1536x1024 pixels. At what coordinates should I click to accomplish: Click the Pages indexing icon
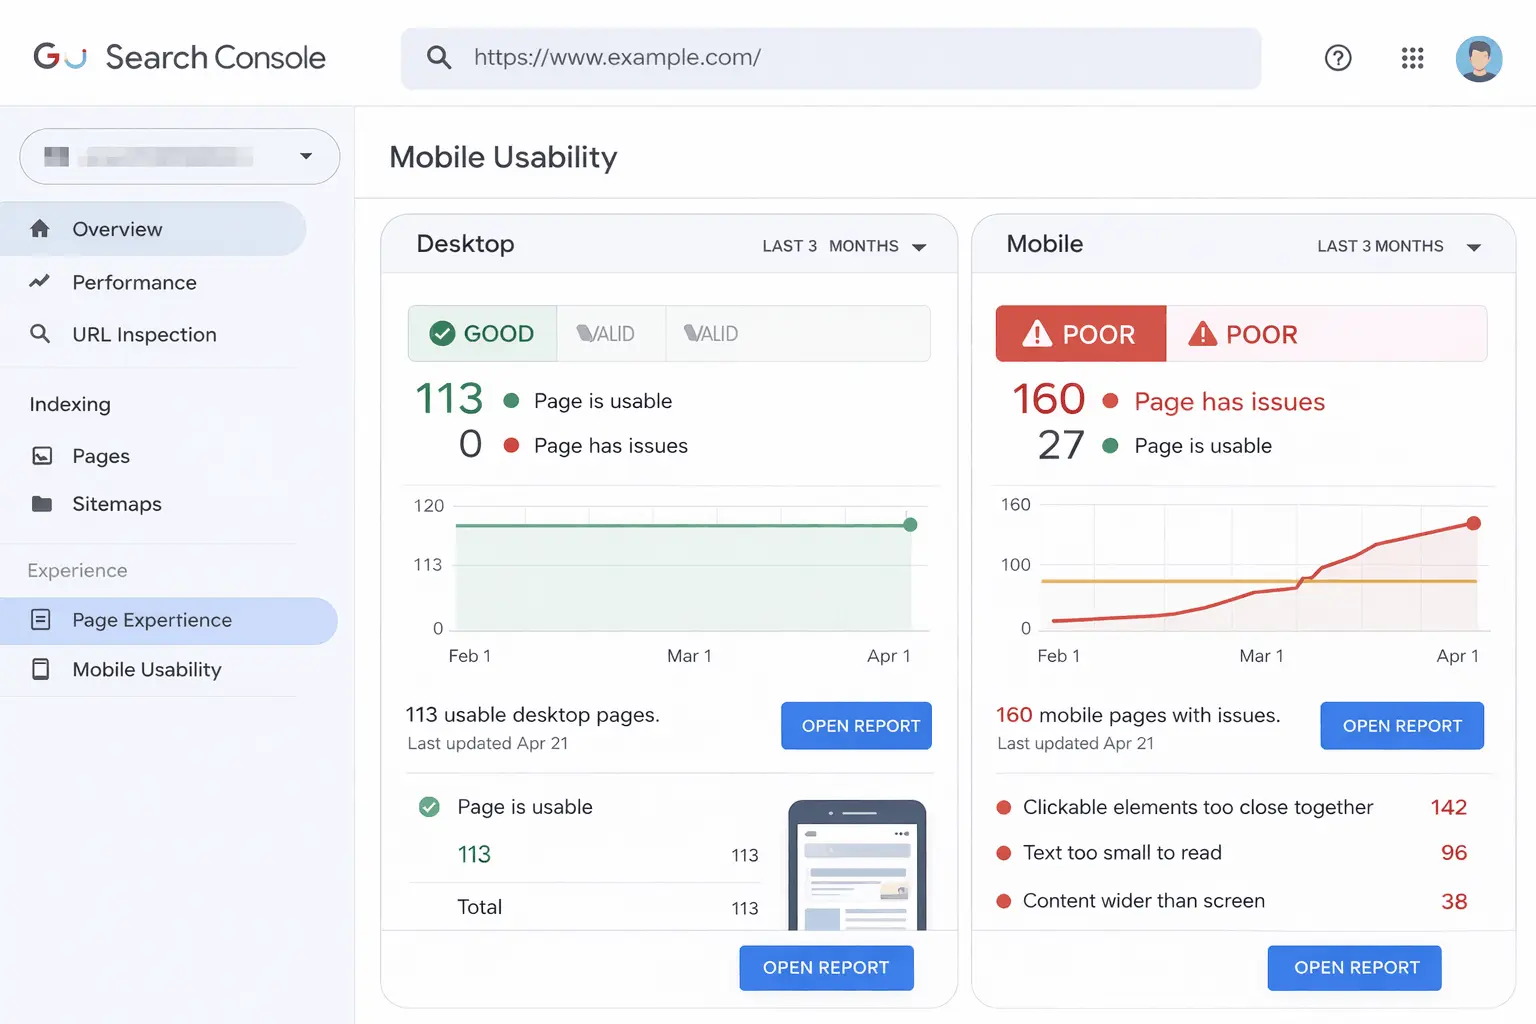pos(42,455)
